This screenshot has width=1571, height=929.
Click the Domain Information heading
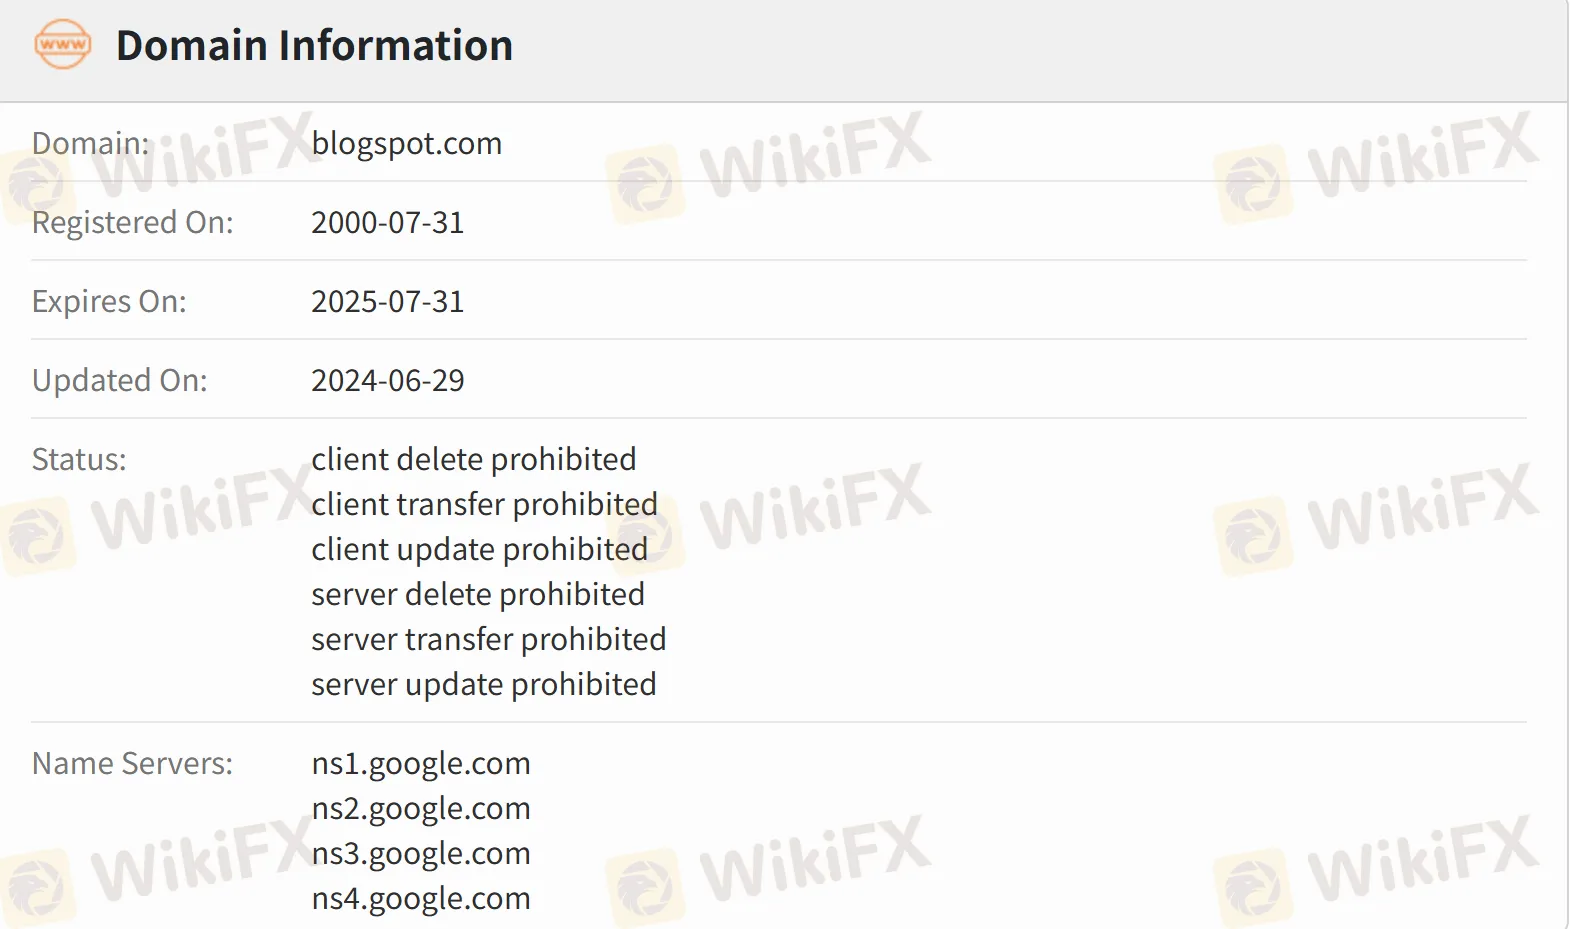click(x=314, y=46)
